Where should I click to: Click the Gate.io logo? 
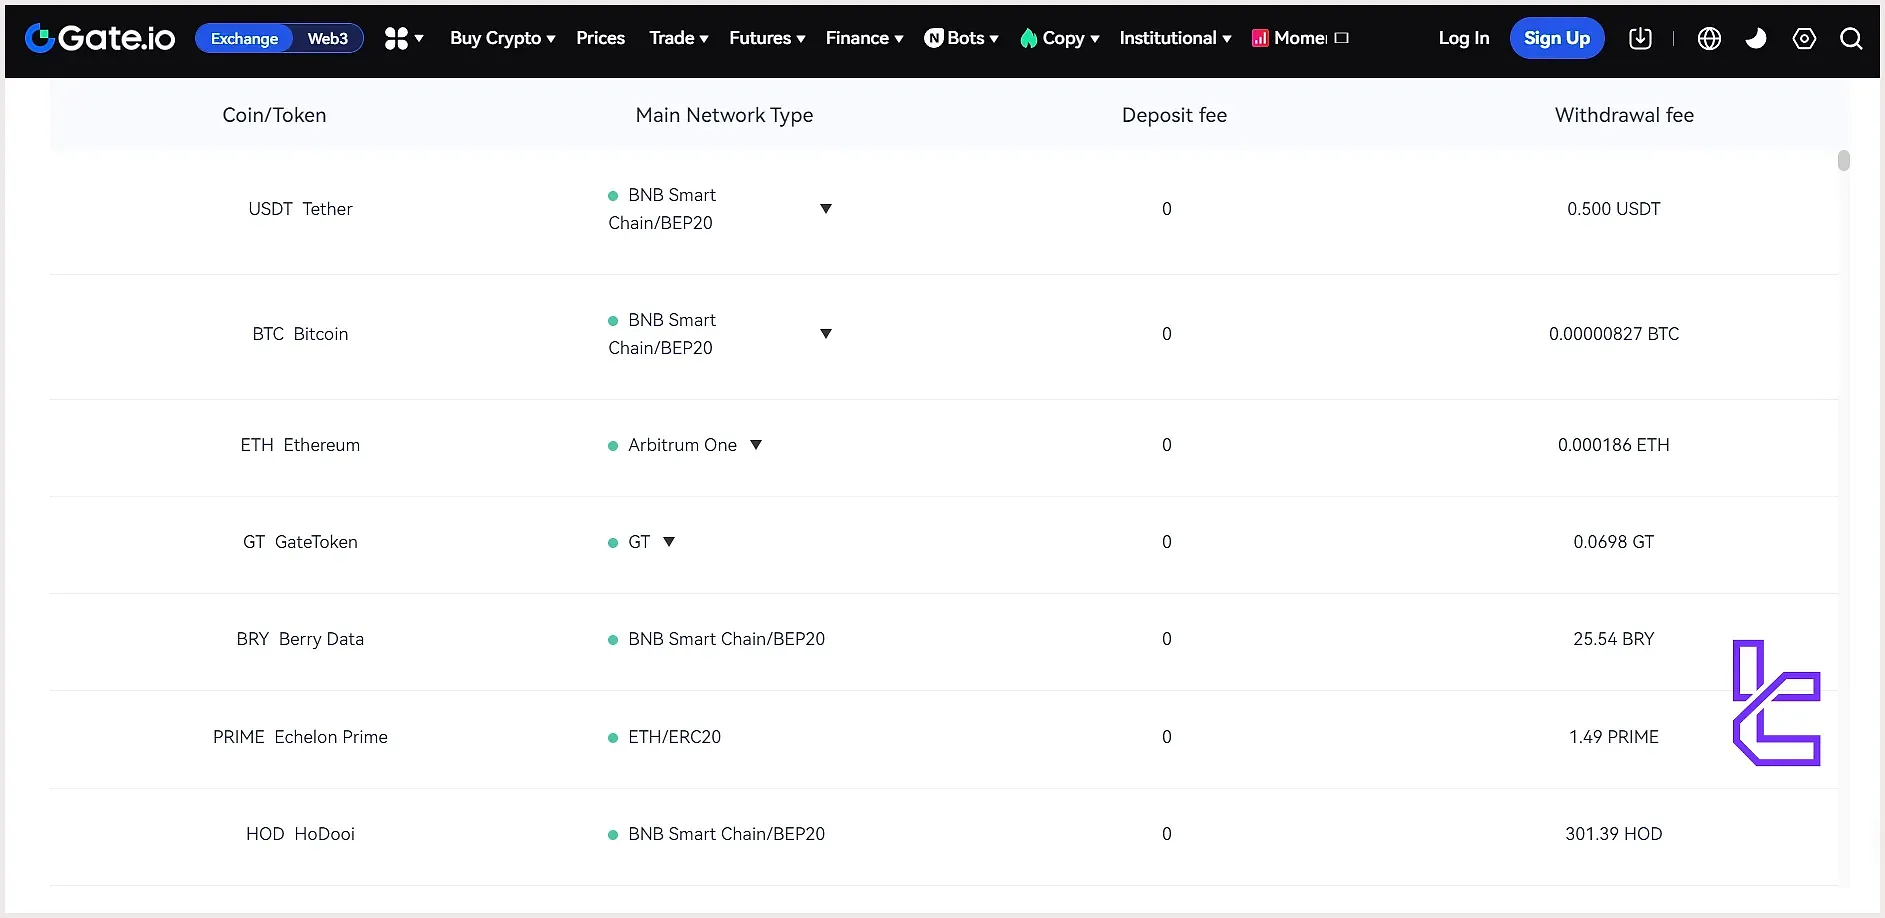coord(100,38)
